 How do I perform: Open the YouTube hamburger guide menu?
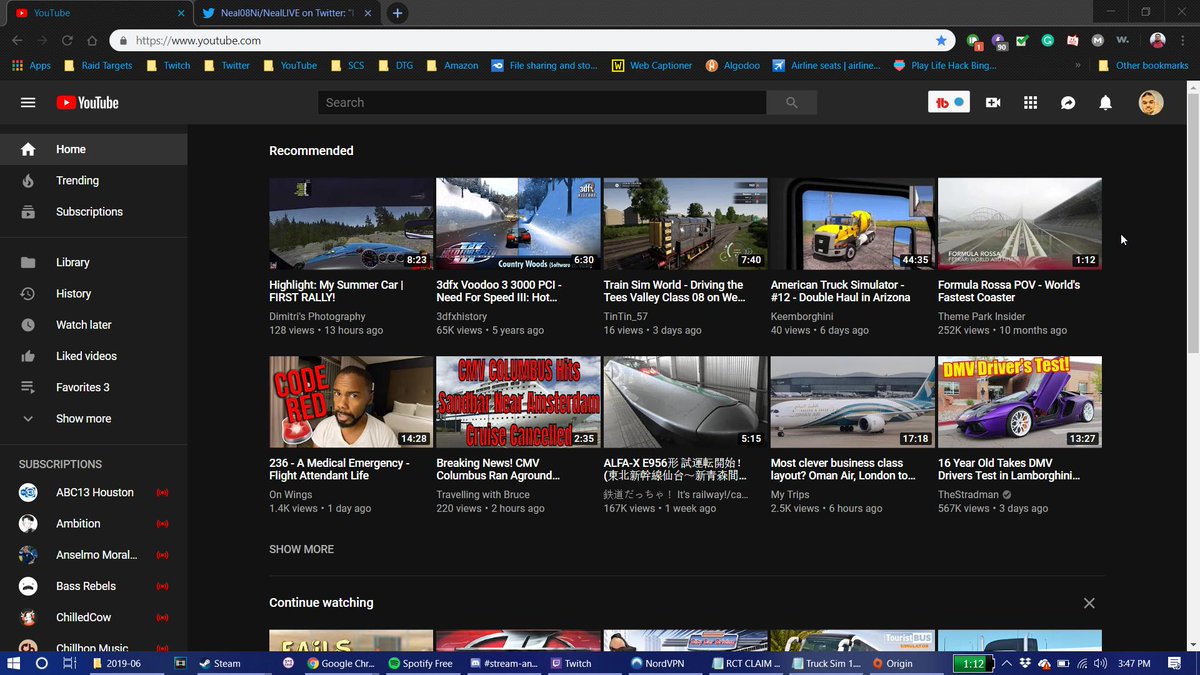(28, 102)
